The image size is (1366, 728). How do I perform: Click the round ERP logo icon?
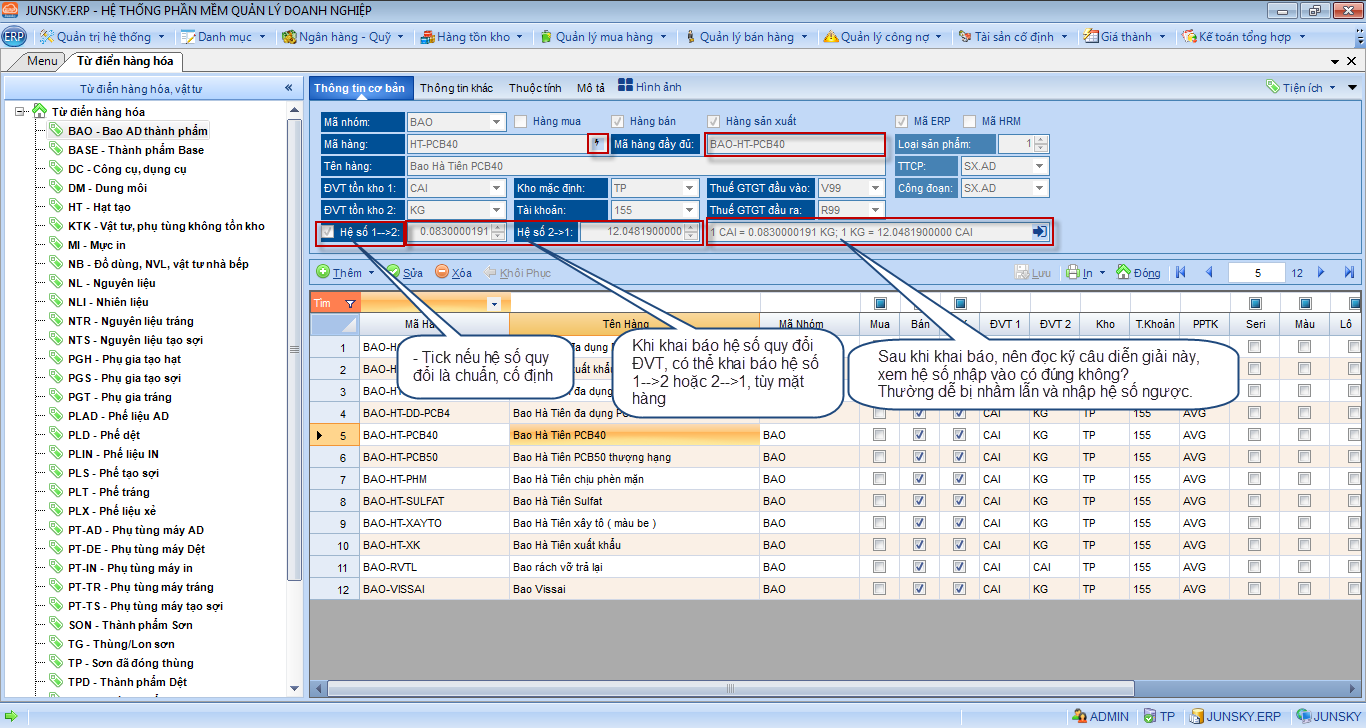[x=14, y=37]
